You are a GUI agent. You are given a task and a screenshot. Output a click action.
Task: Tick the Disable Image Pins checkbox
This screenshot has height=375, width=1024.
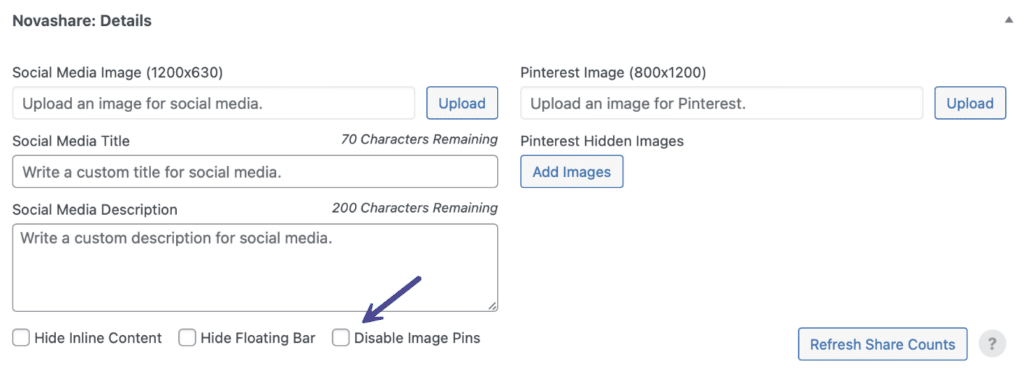pos(341,338)
